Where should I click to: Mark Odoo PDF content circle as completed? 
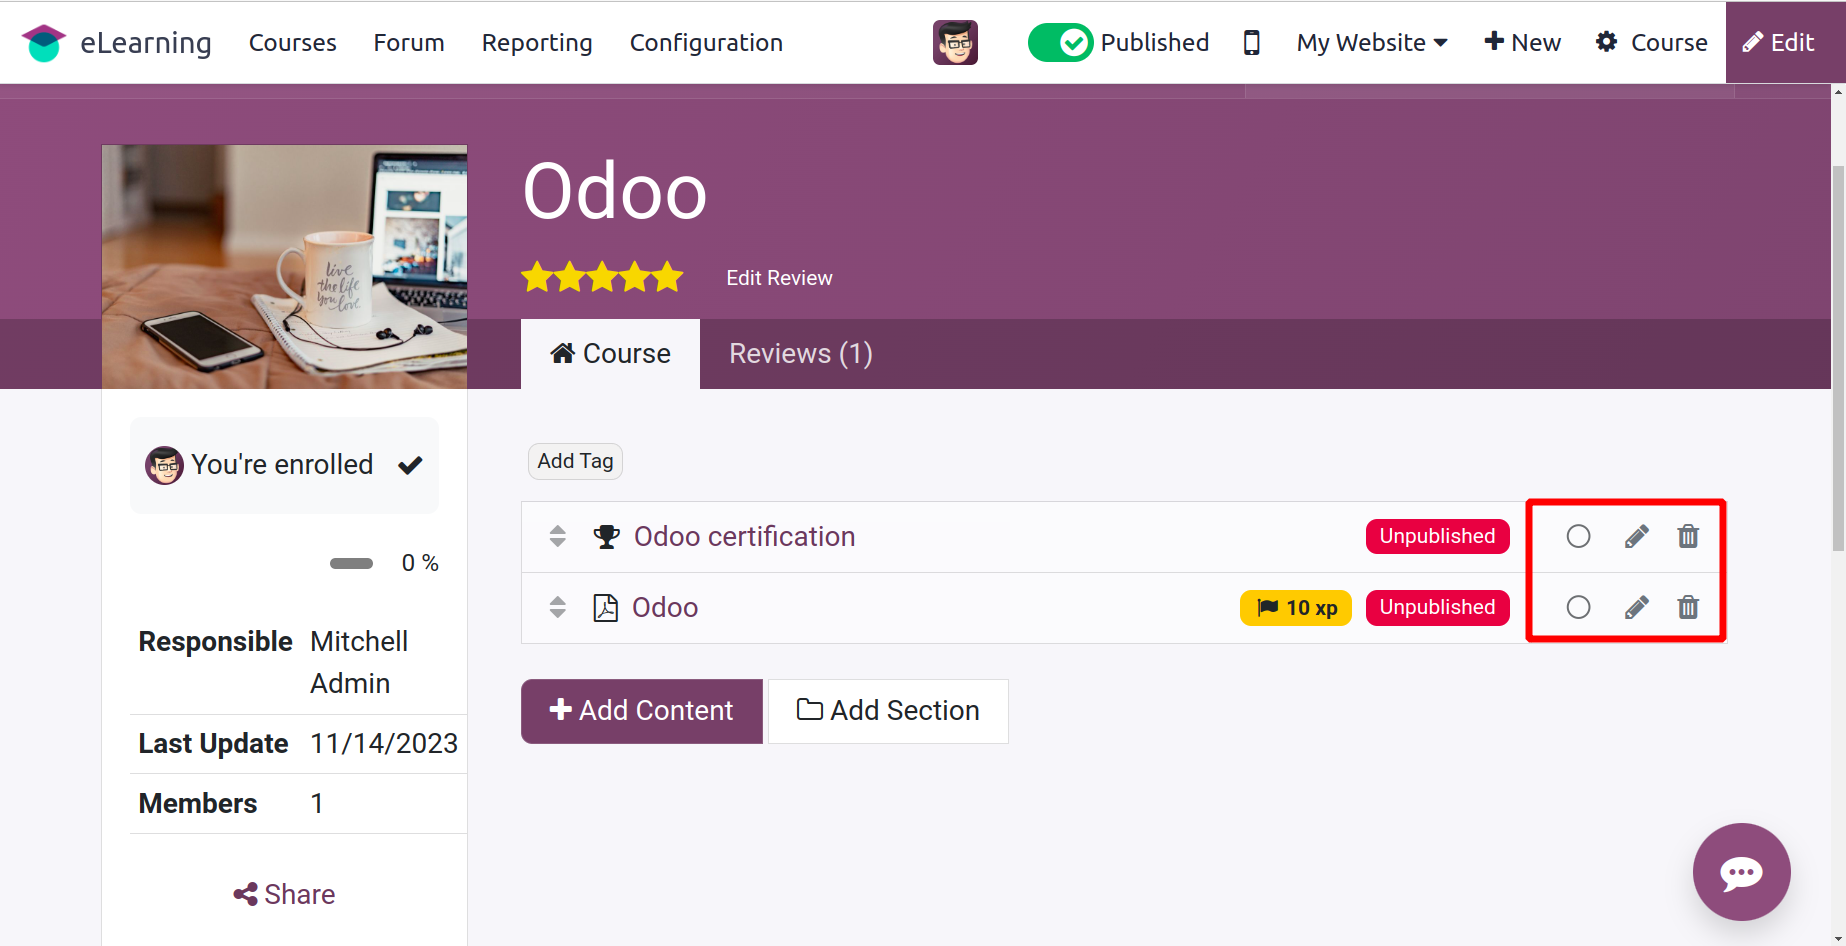tap(1578, 607)
